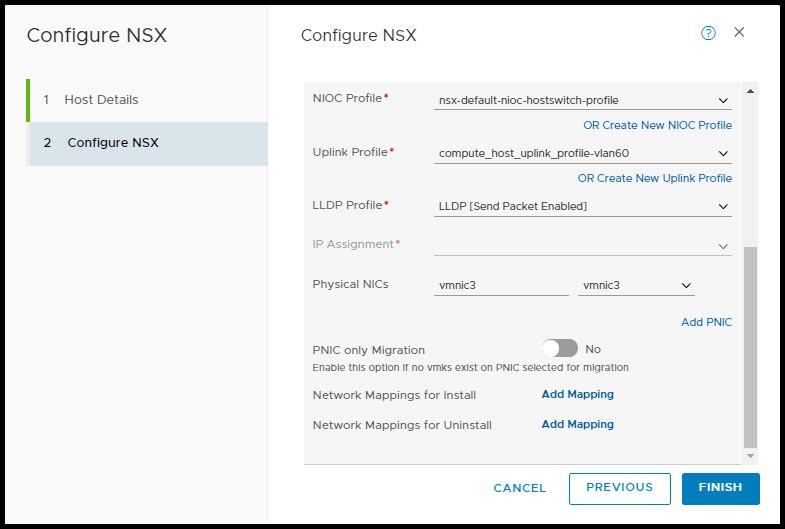Screen dimensions: 785x529
Task: Click the Add PNIC link
Action: point(706,322)
